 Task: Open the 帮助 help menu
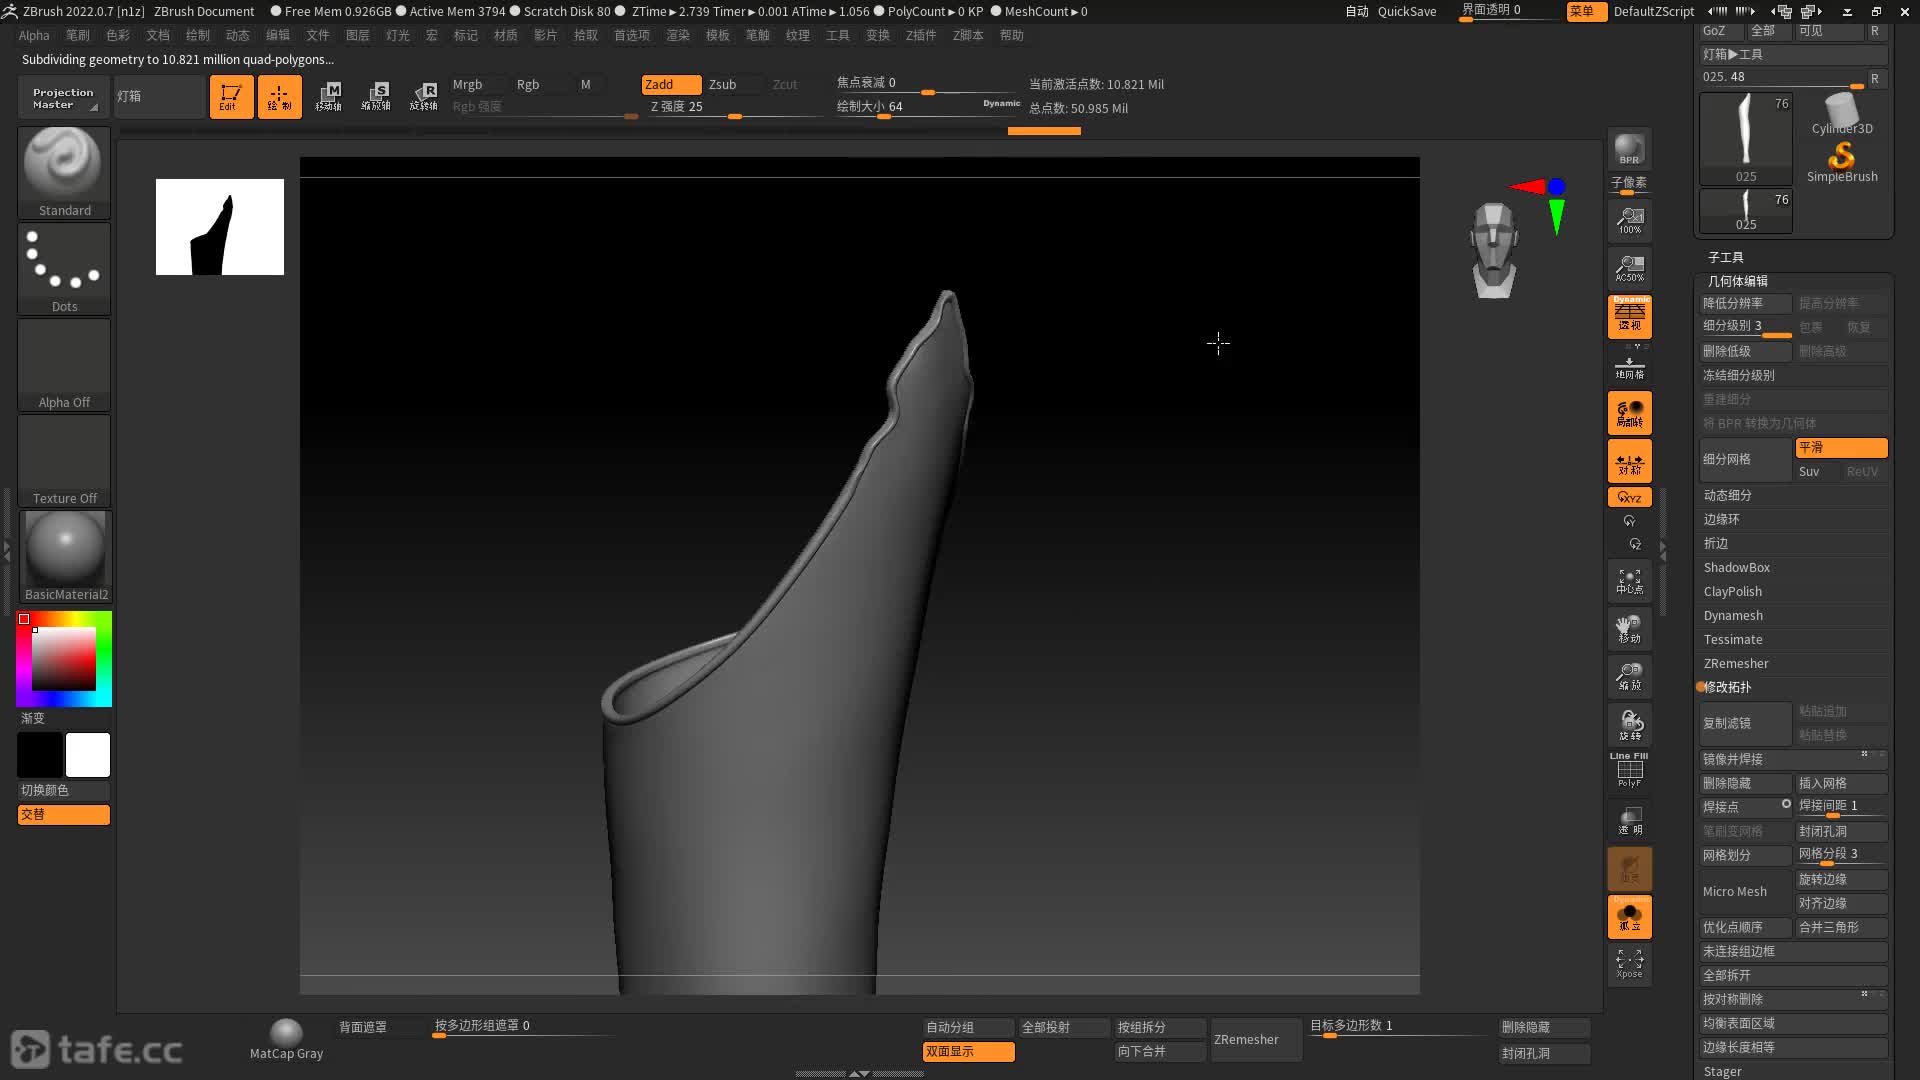(x=1011, y=35)
